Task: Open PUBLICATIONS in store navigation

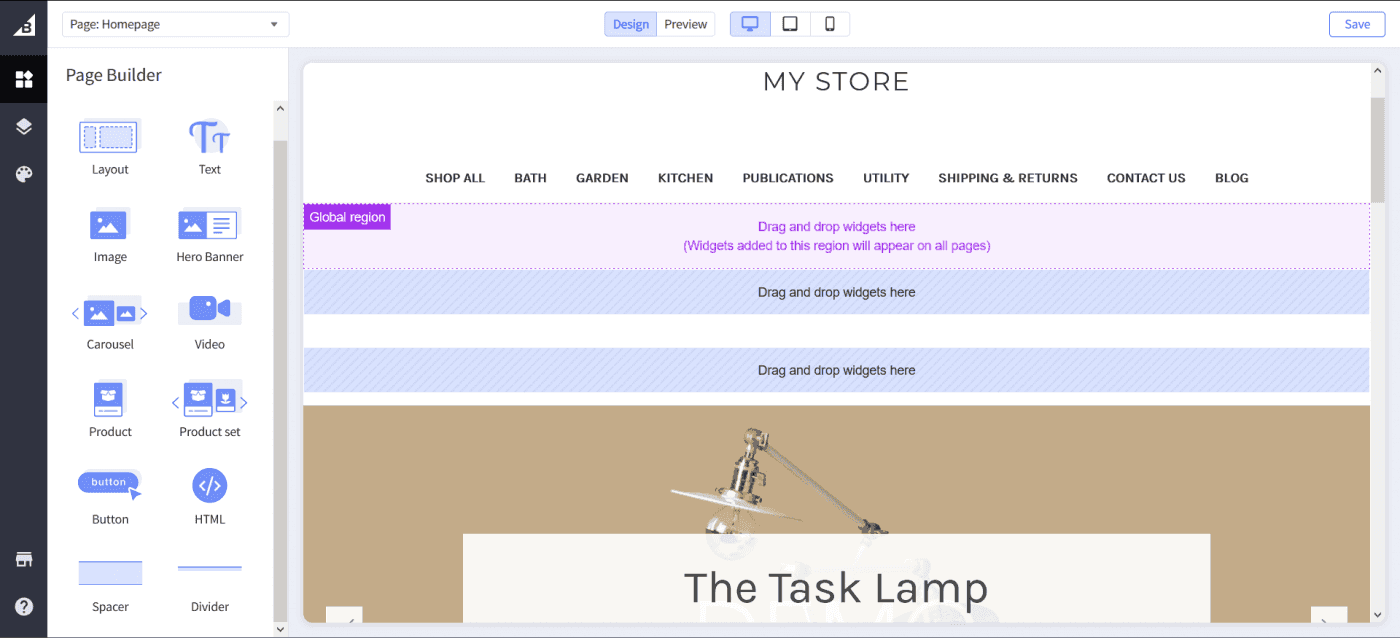Action: click(x=788, y=178)
